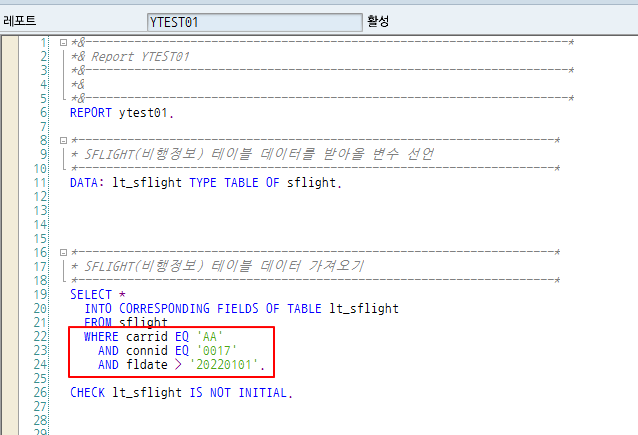Click line number 19 in the gutter

tap(41, 294)
